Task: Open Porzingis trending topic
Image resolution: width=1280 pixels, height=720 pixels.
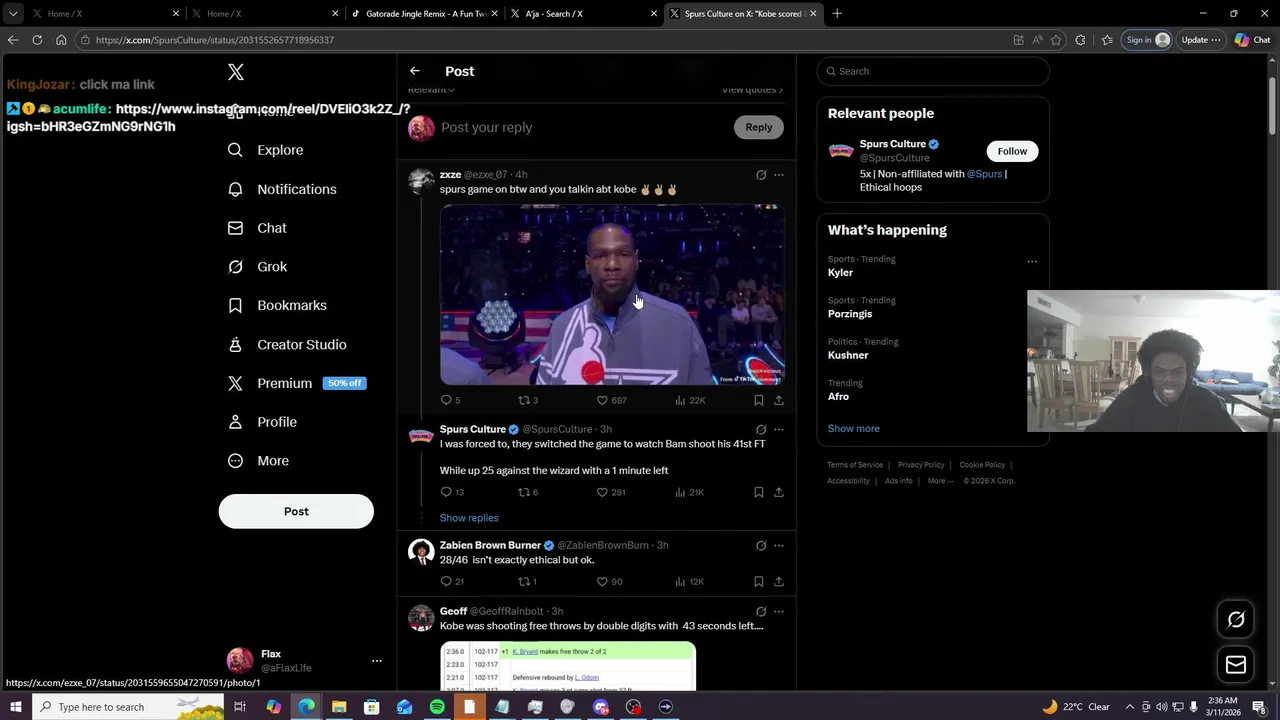Action: click(x=850, y=314)
